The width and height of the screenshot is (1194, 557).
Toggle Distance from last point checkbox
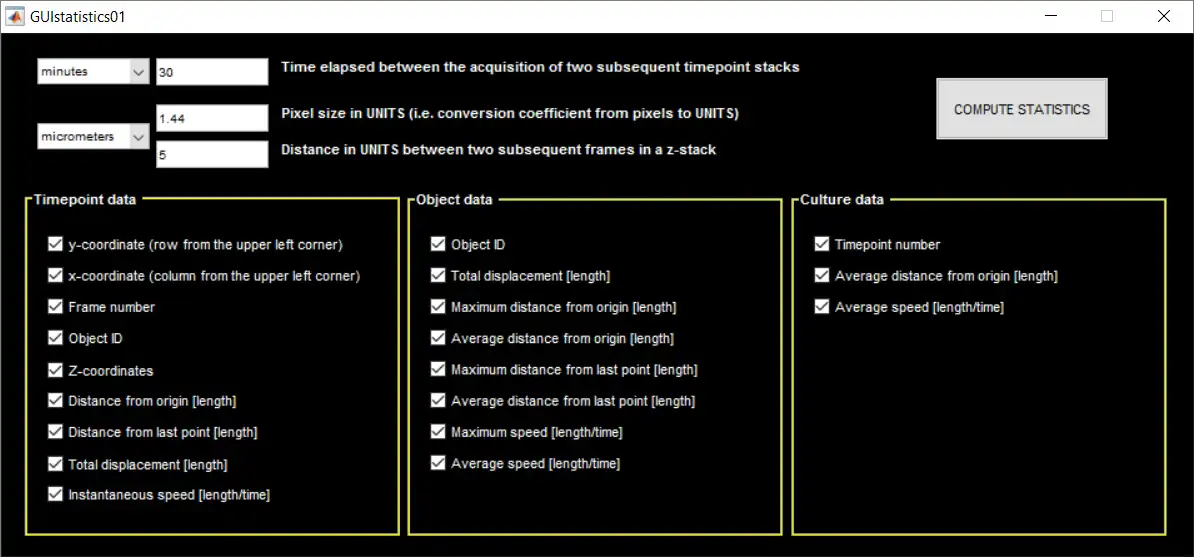tap(55, 432)
